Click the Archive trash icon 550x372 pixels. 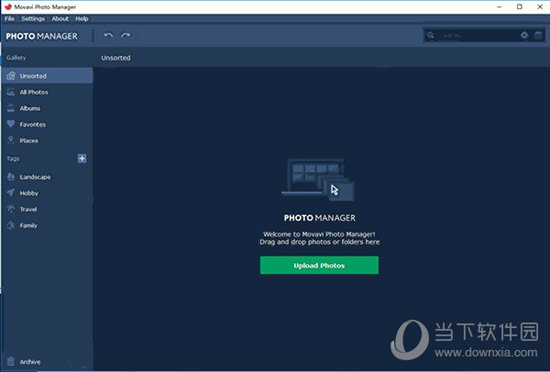point(11,361)
